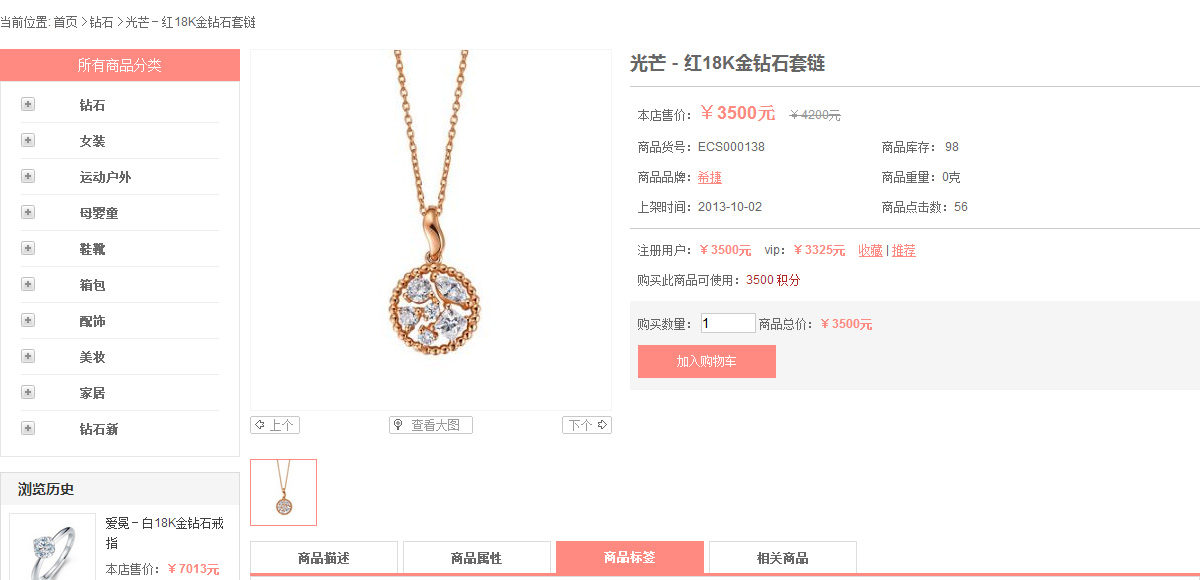
Task: Expand the 钻石新 category plus icon
Action: point(28,428)
